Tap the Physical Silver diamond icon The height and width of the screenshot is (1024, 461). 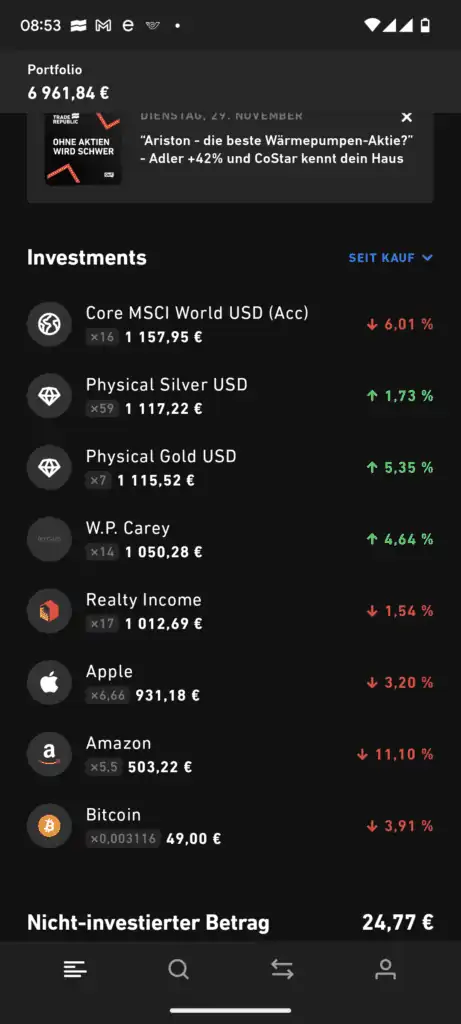(49, 396)
